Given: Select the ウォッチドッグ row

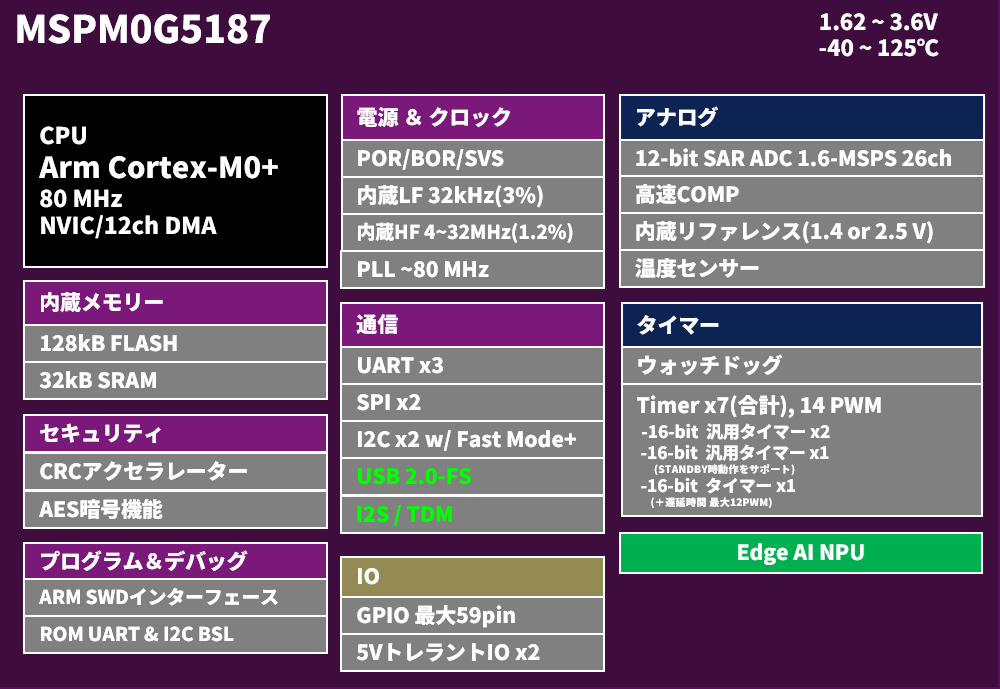Looking at the screenshot, I should point(802,366).
